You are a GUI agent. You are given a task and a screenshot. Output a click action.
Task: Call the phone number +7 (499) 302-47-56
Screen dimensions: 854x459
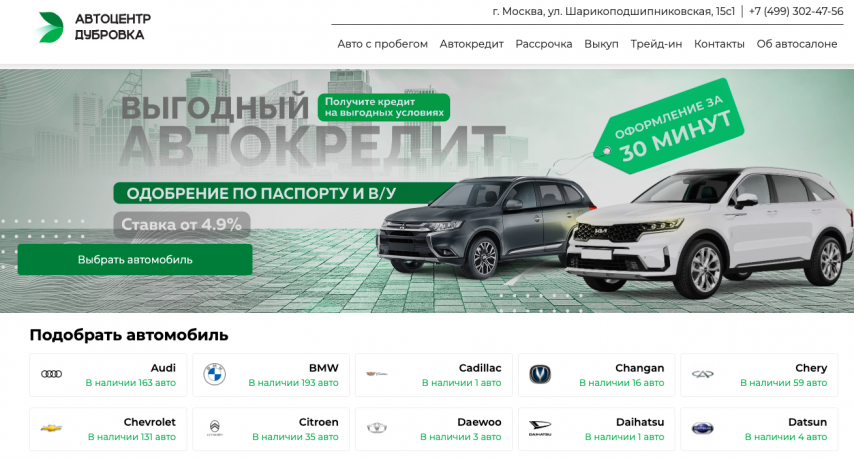tap(796, 11)
